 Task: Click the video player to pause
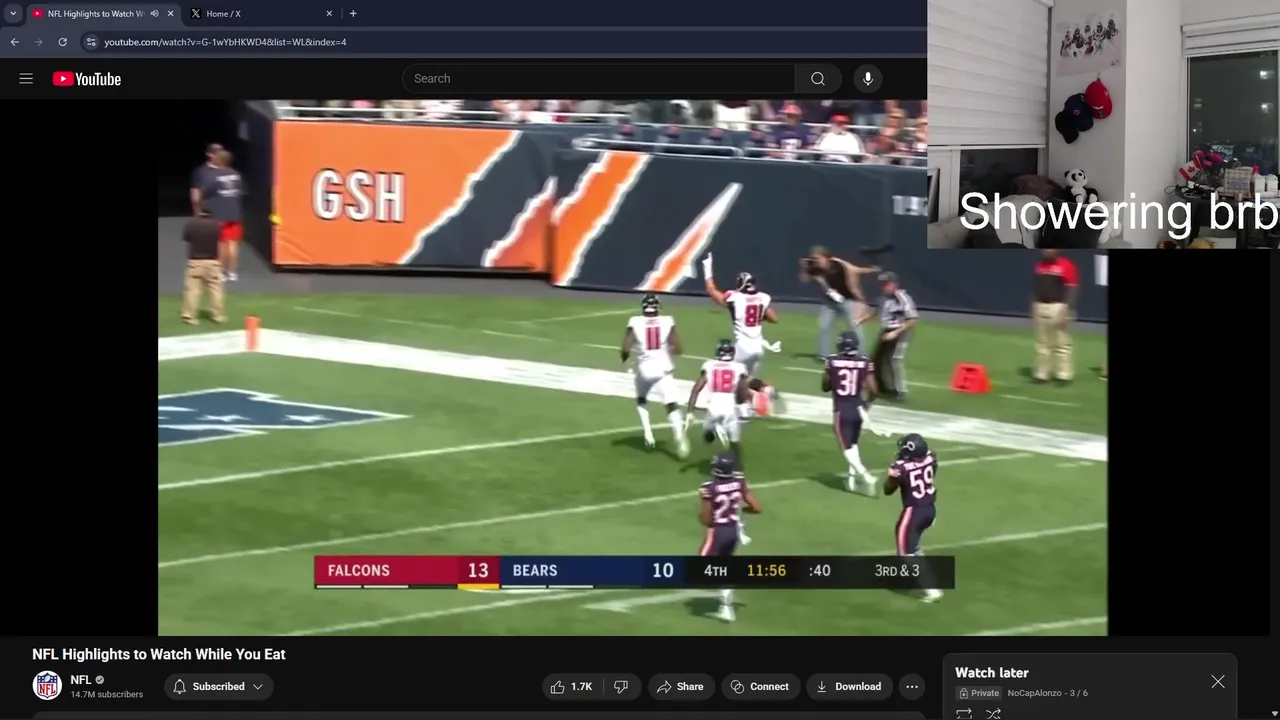click(632, 368)
